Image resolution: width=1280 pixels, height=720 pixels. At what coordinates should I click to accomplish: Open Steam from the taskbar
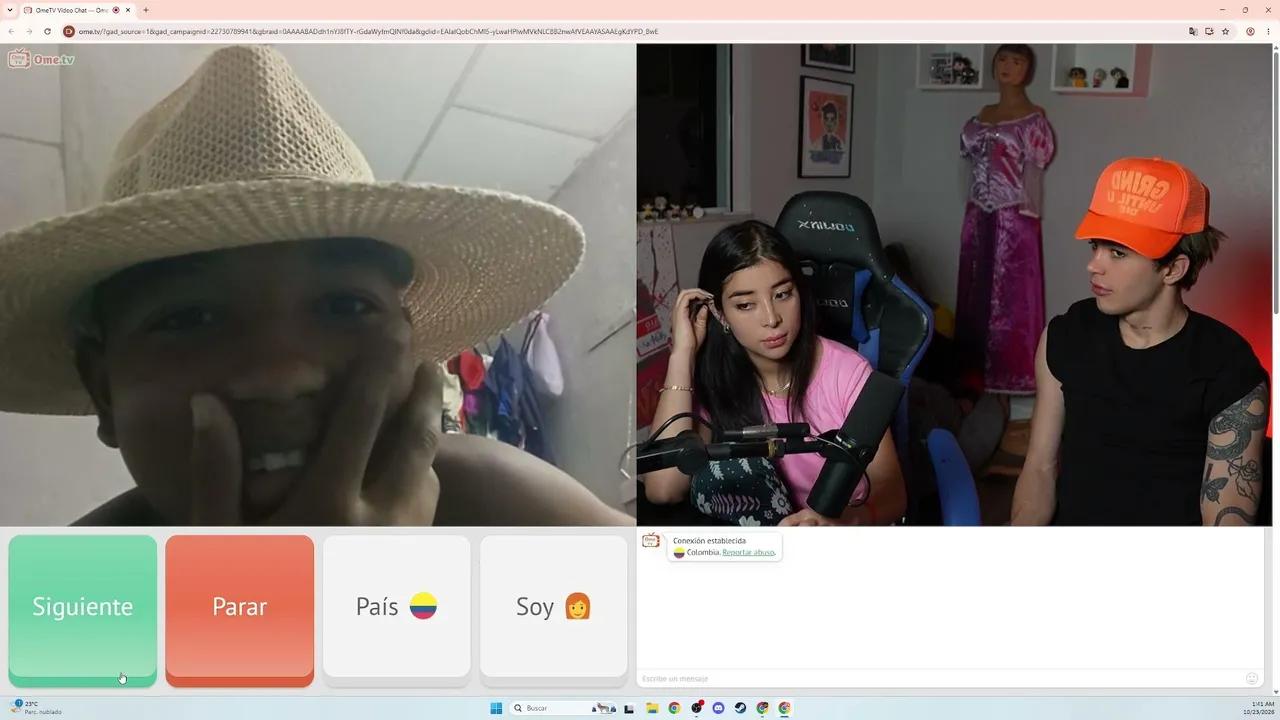(740, 708)
